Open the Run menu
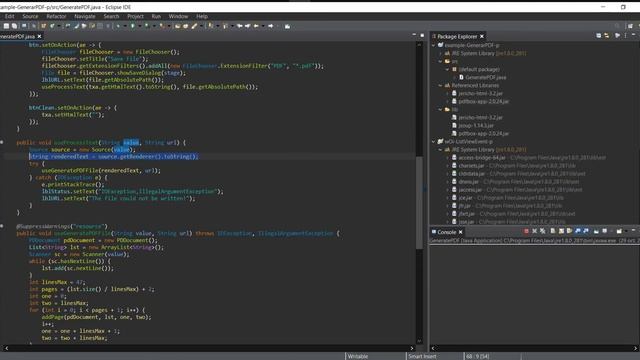Image resolution: width=640 pixels, height=360 pixels. 156,16
